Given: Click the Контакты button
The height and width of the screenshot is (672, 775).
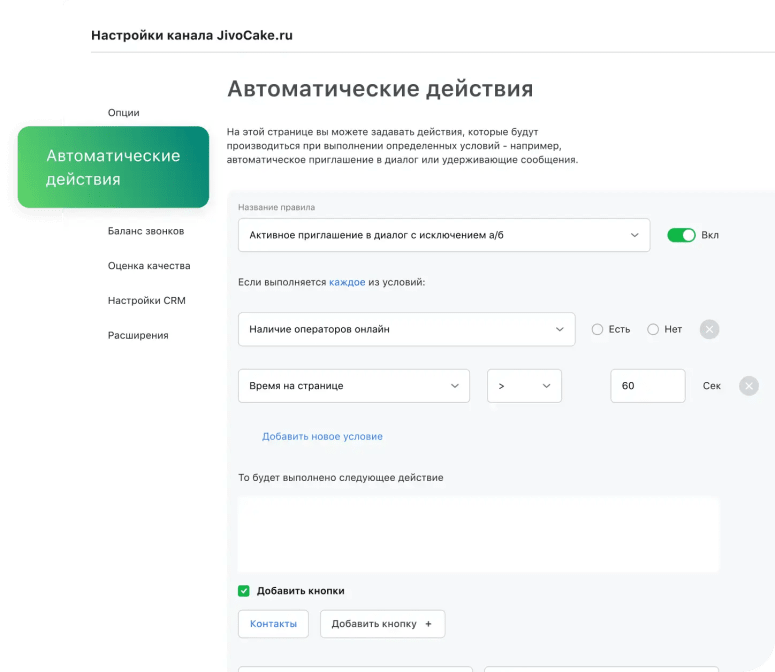Looking at the screenshot, I should [273, 624].
